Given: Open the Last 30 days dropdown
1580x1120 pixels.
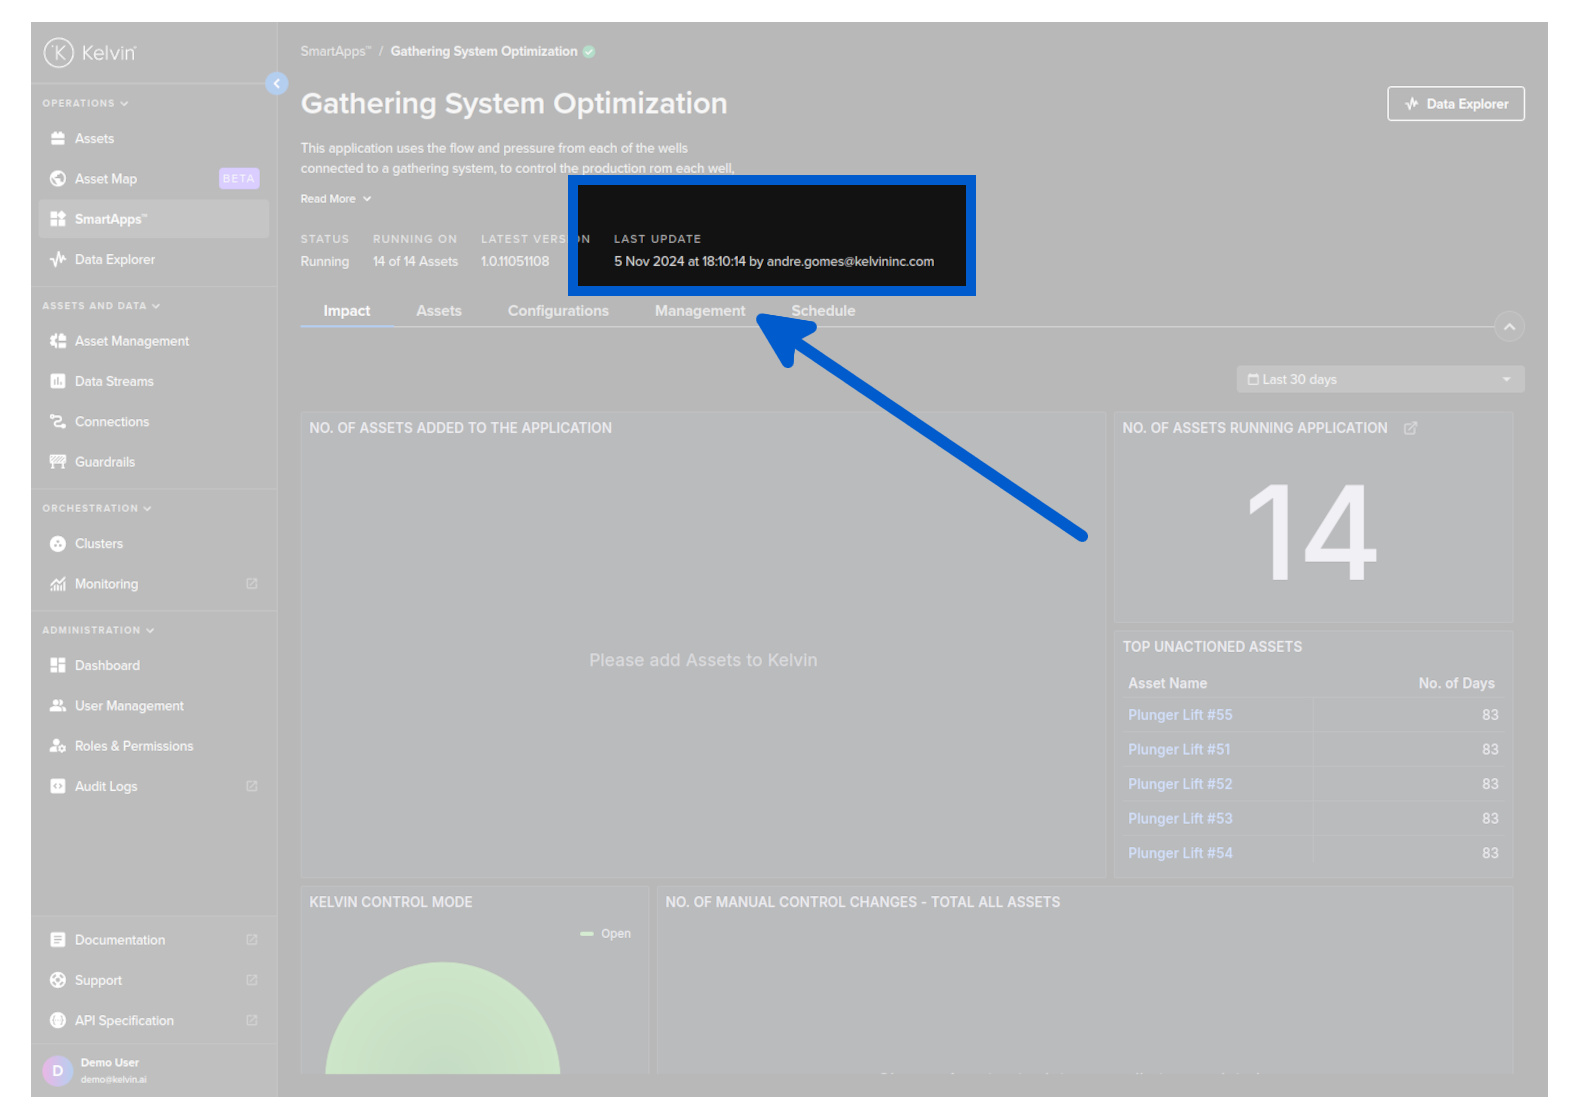Looking at the screenshot, I should coord(1379,380).
